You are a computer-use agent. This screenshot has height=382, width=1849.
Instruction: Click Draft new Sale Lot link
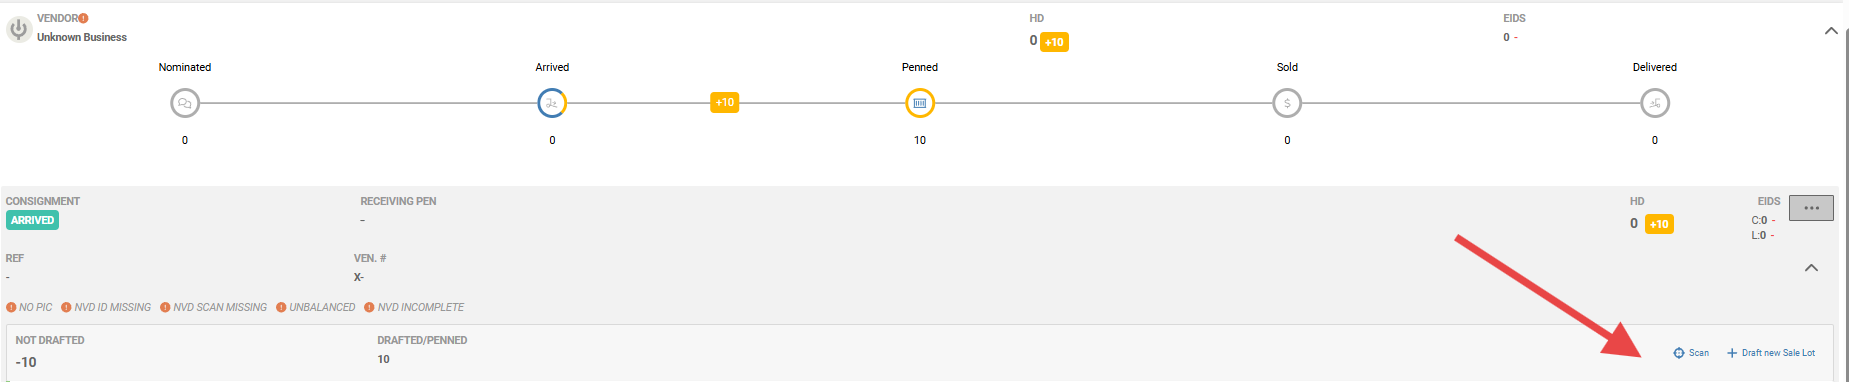tap(1771, 353)
